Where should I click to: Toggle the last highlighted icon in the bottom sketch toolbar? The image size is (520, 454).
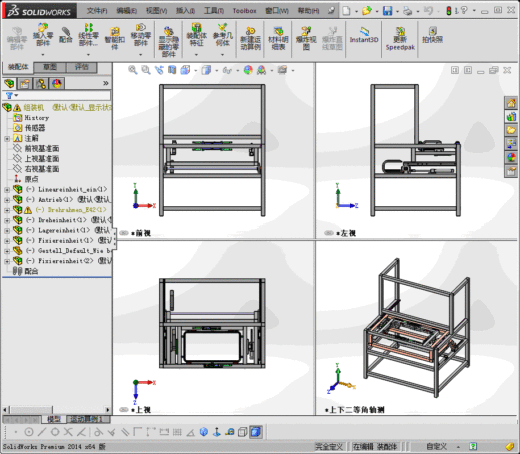(x=255, y=432)
